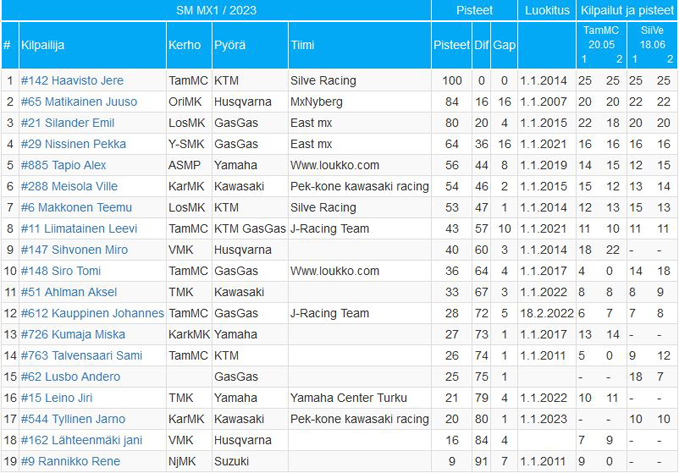Select rider #29 Nissinen Pekka
The width and height of the screenshot is (679, 473).
pos(74,144)
